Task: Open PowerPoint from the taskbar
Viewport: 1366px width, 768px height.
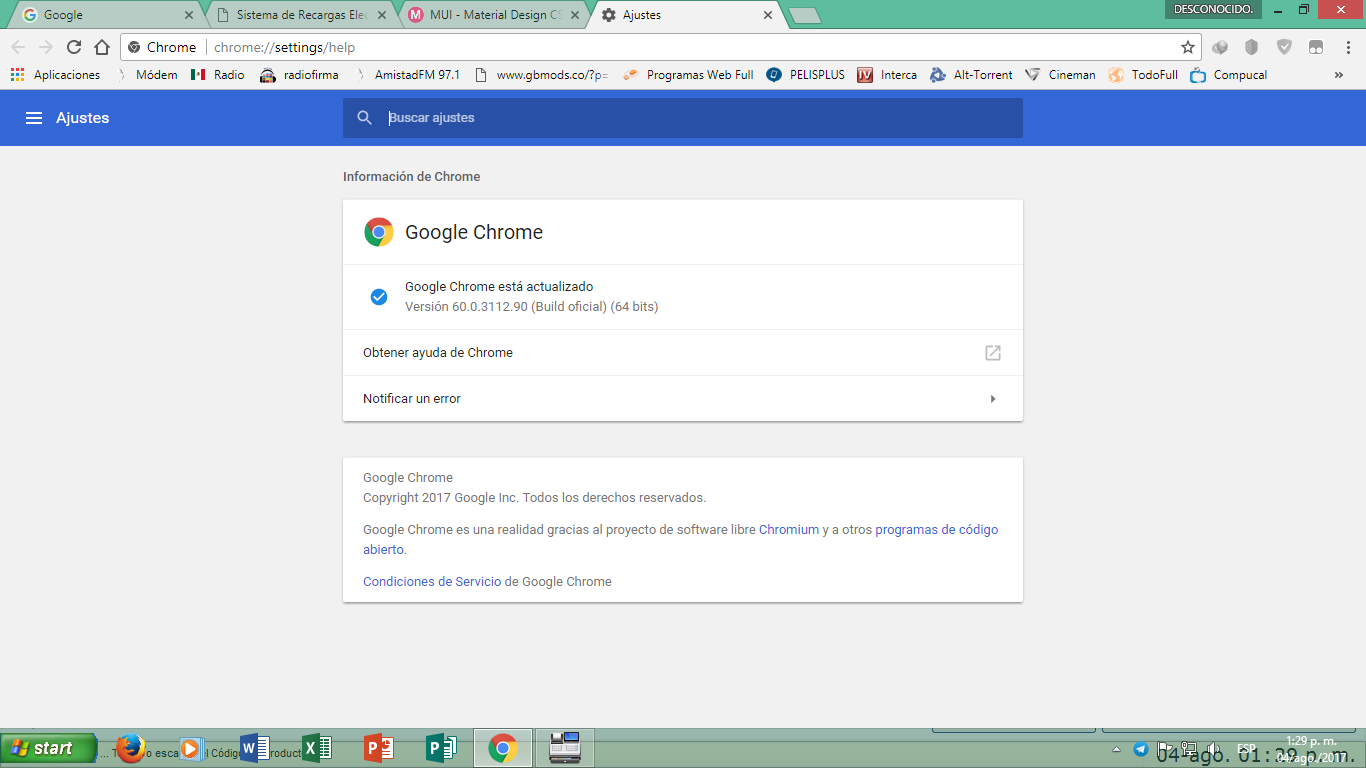Action: pos(378,748)
